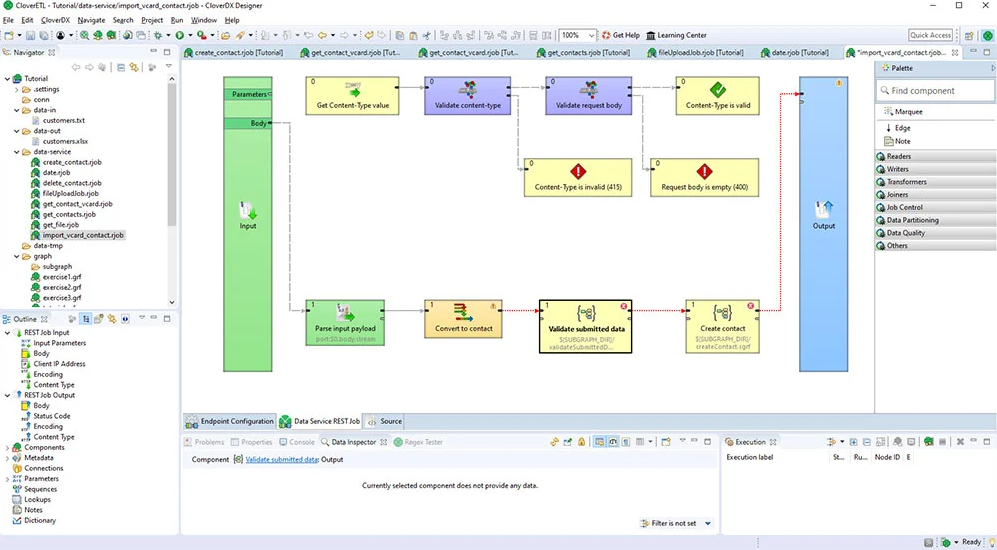The height and width of the screenshot is (550, 997).
Task: Click in the Quick Access field
Action: click(930, 35)
